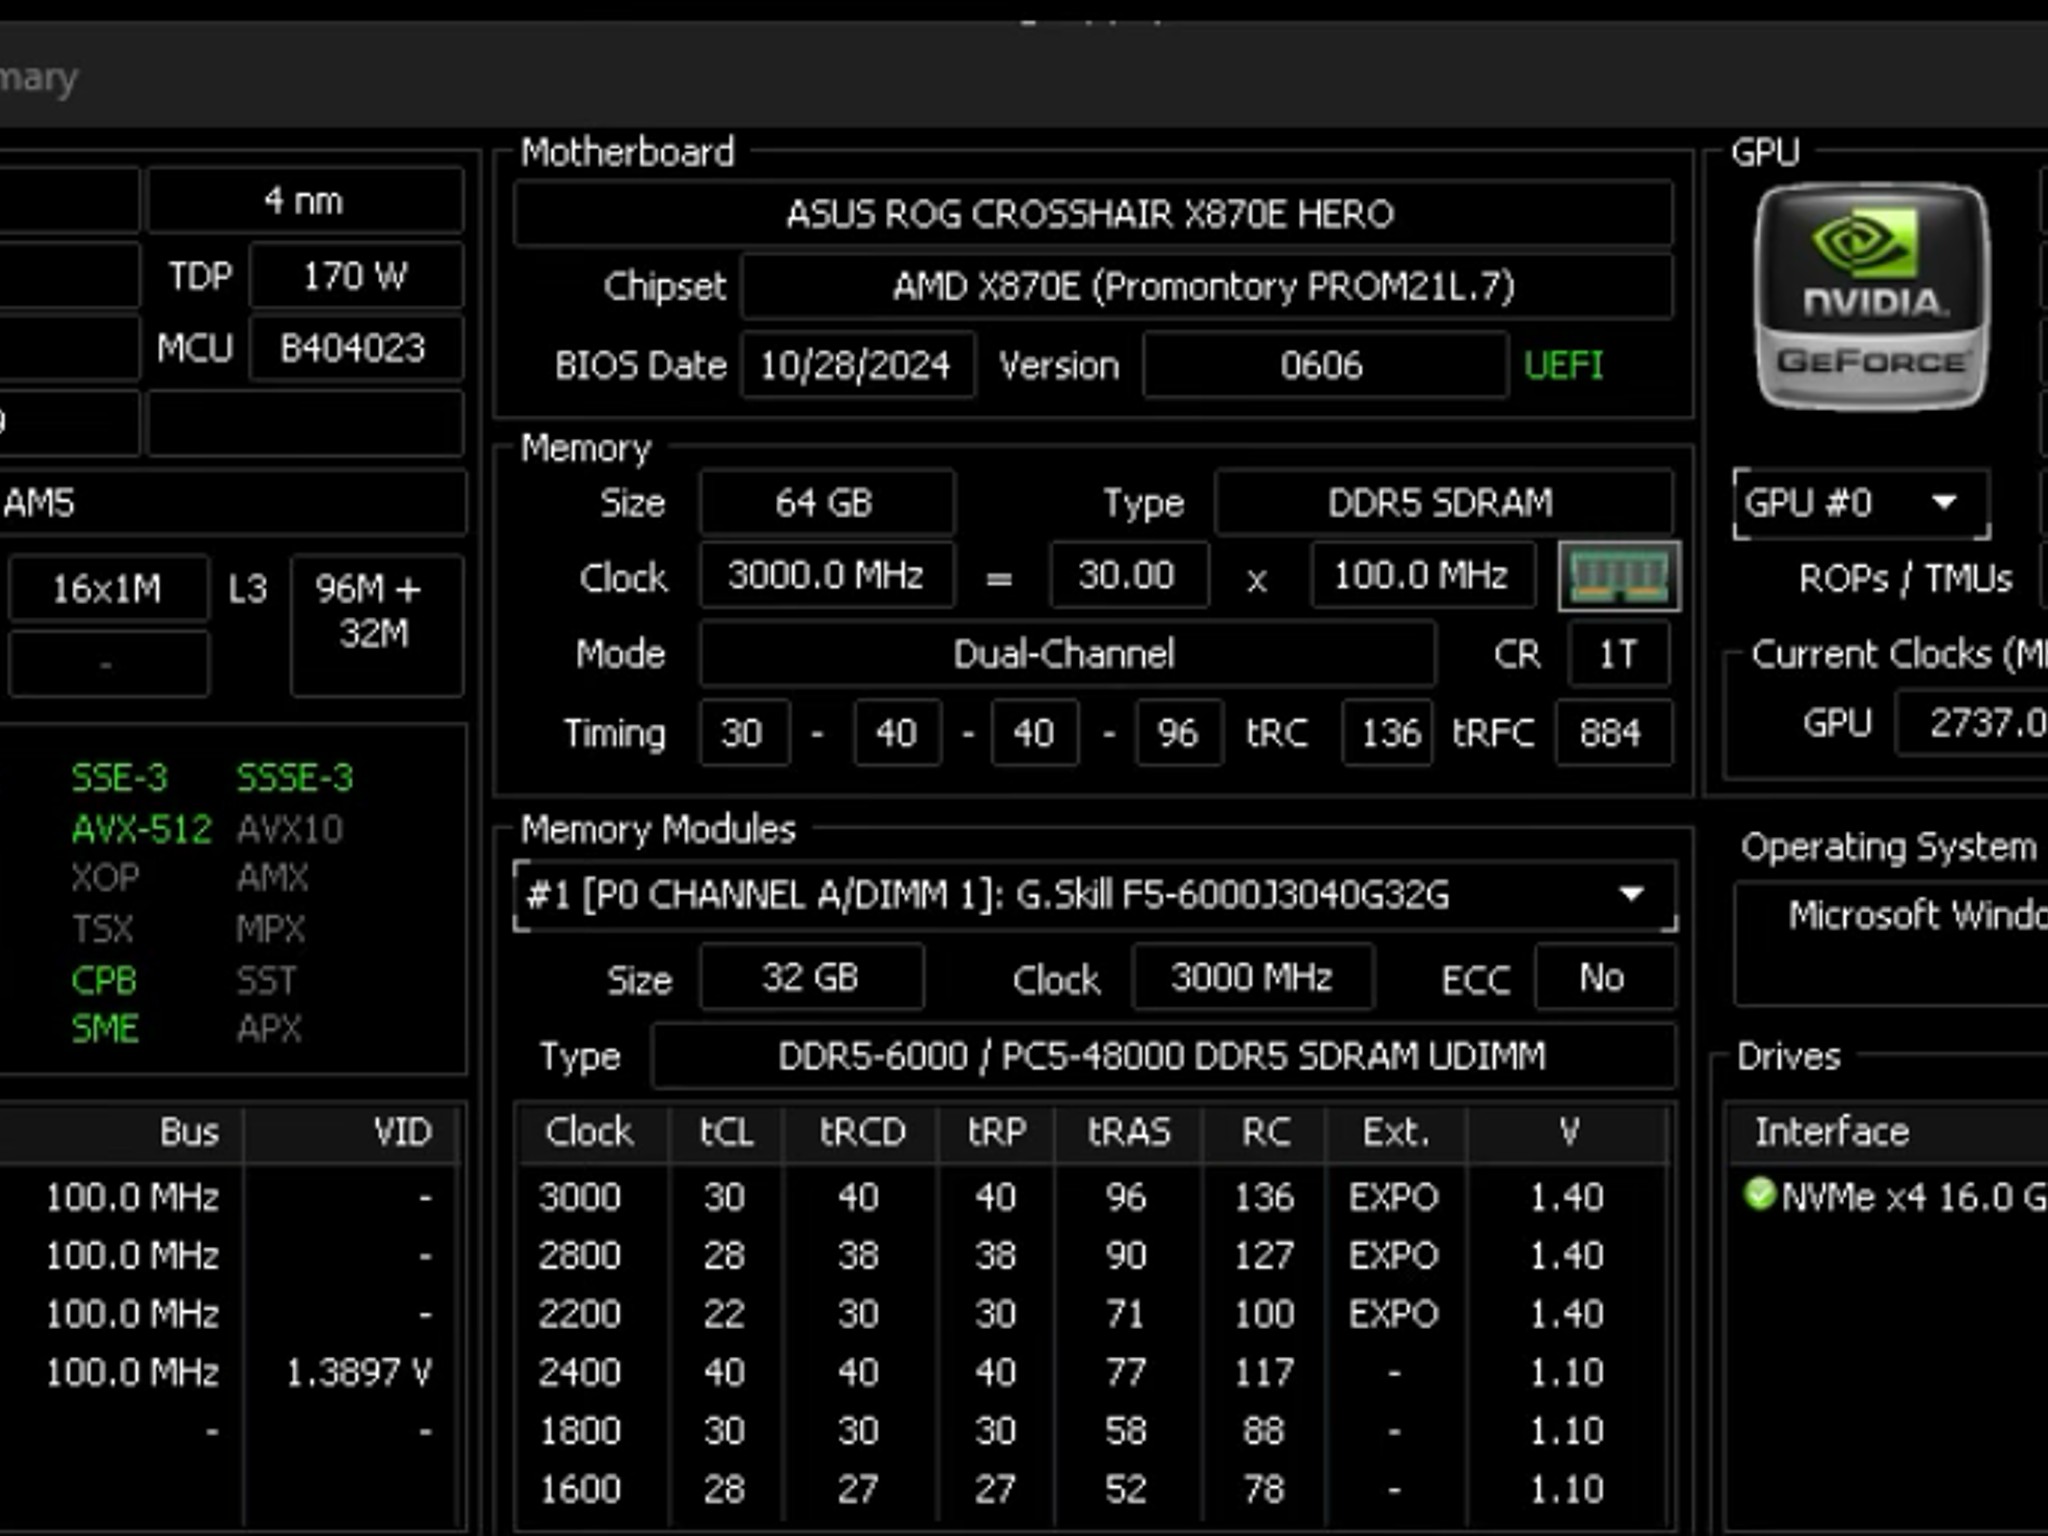2048x1536 pixels.
Task: Select the BIOS date 10/28/2024
Action: pos(857,365)
